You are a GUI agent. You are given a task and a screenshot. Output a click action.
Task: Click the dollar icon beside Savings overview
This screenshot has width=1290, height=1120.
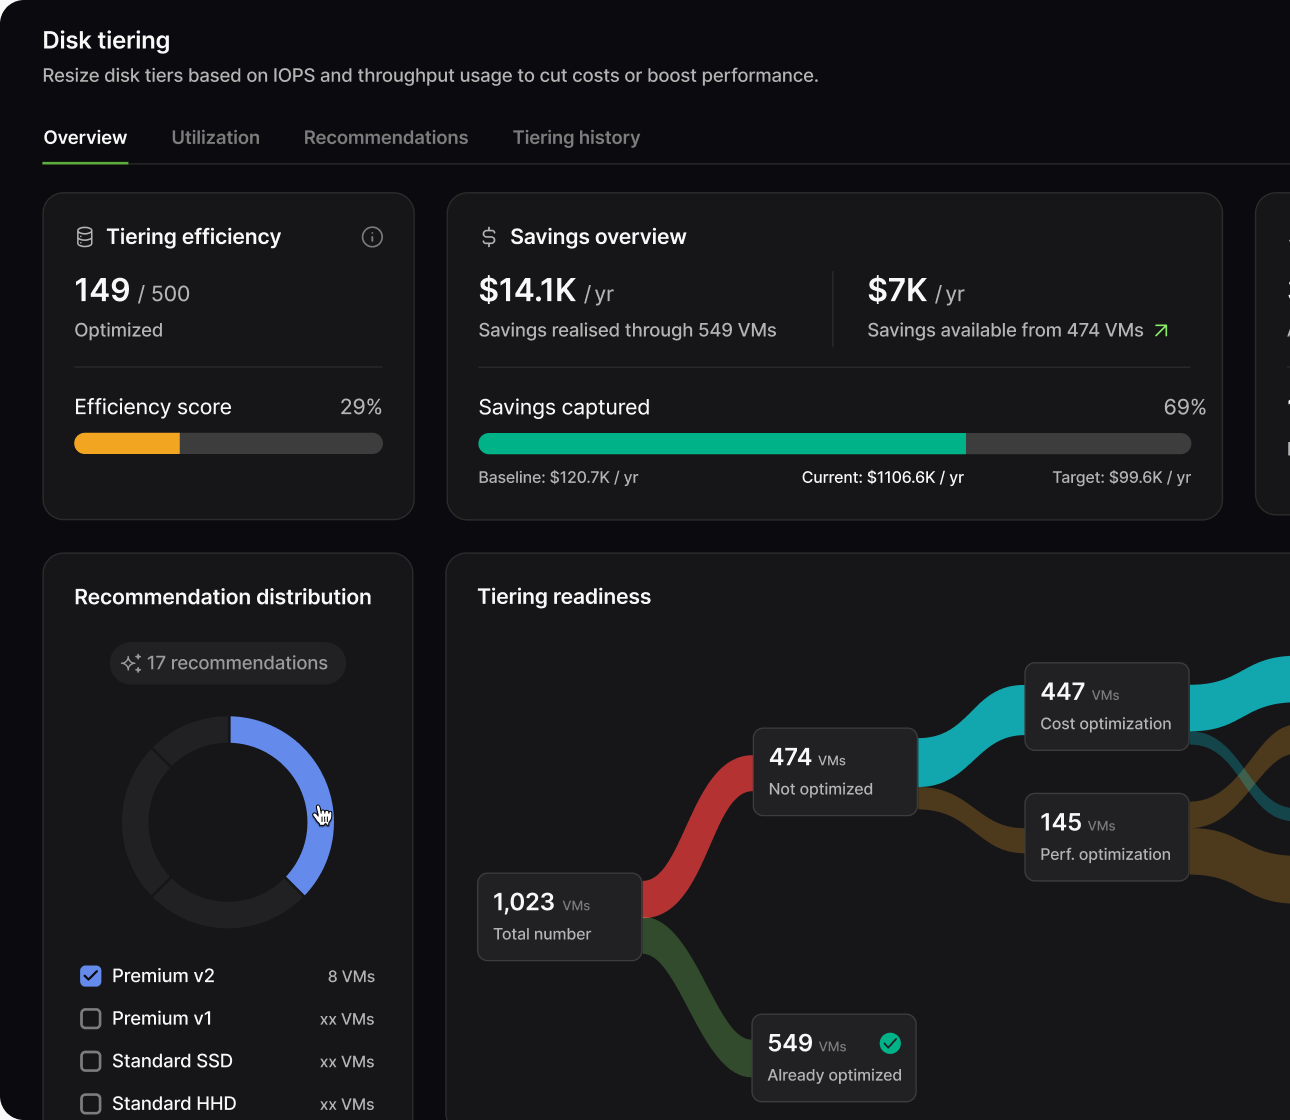point(489,237)
